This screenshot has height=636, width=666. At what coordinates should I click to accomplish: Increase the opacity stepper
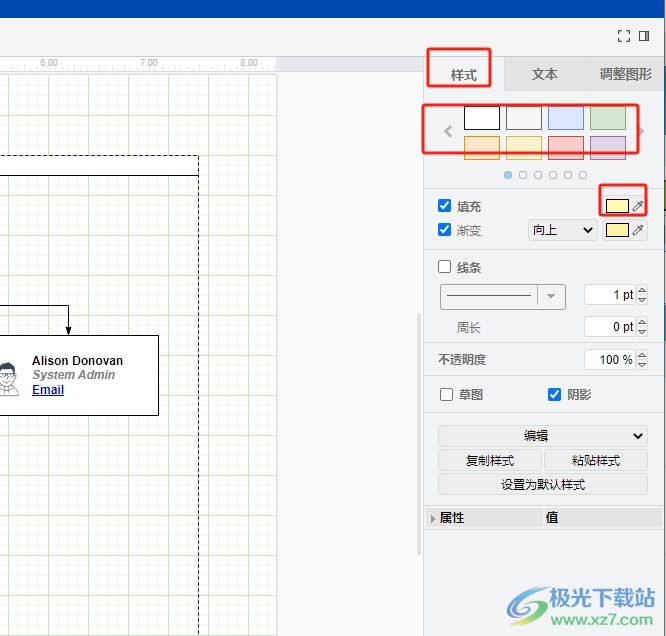tap(642, 355)
